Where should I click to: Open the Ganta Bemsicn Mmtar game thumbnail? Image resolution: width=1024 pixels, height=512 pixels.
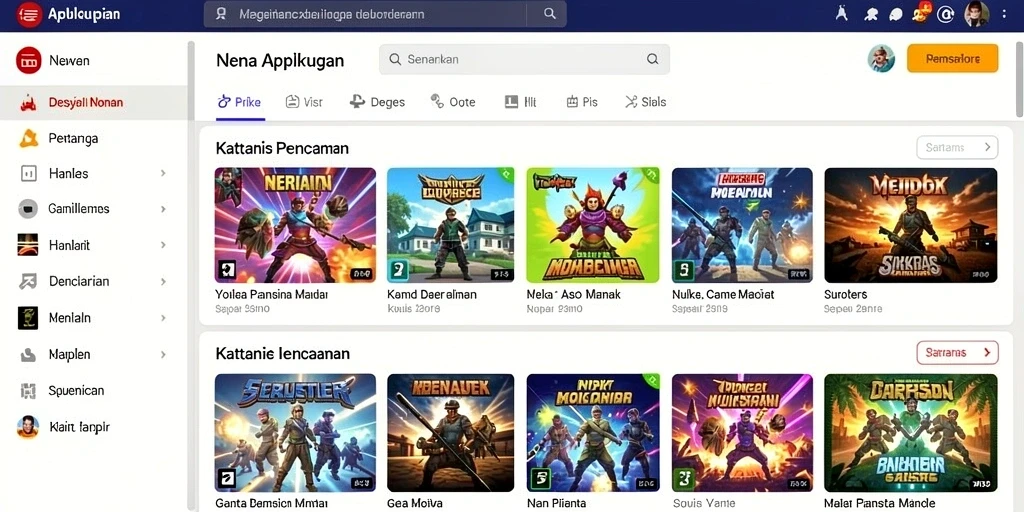(x=295, y=432)
